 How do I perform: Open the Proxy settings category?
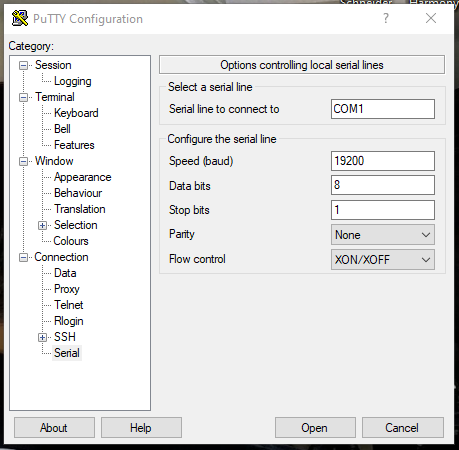click(x=67, y=289)
